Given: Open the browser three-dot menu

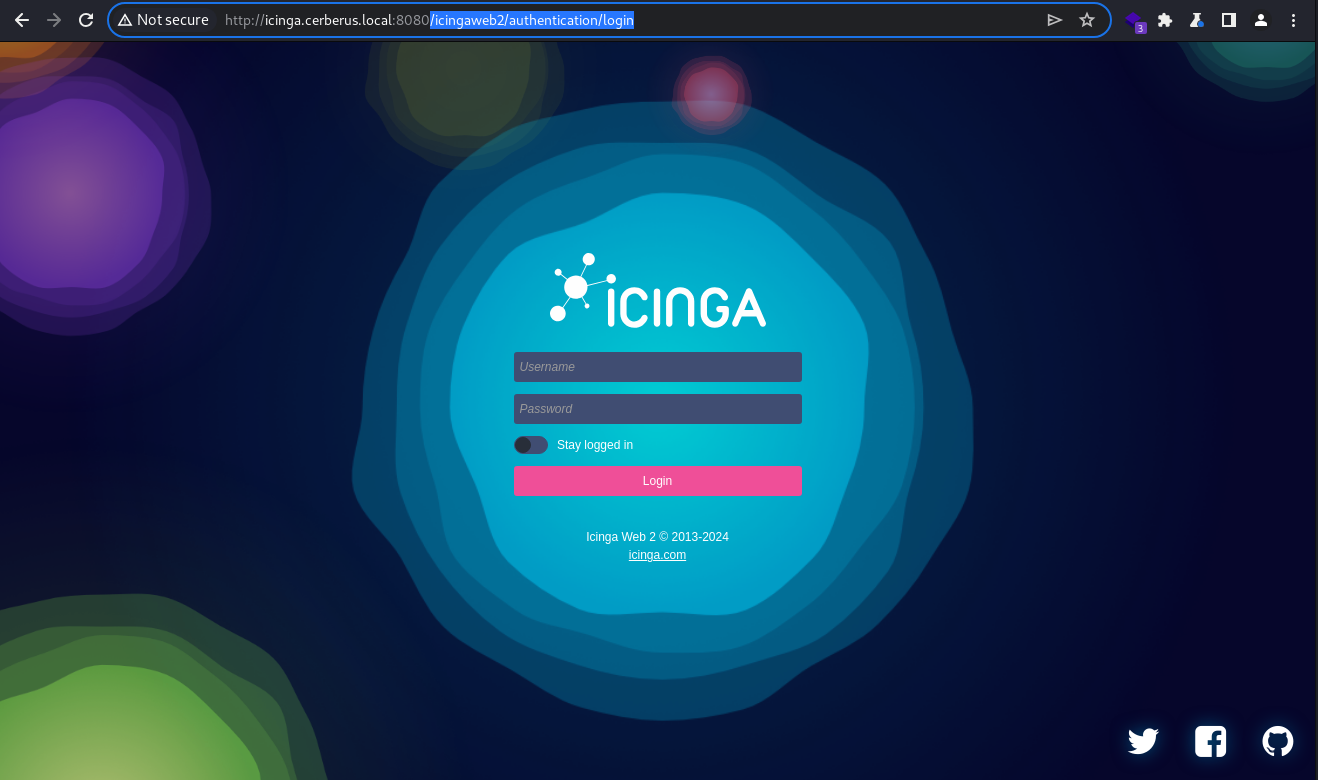Looking at the screenshot, I should pos(1294,20).
